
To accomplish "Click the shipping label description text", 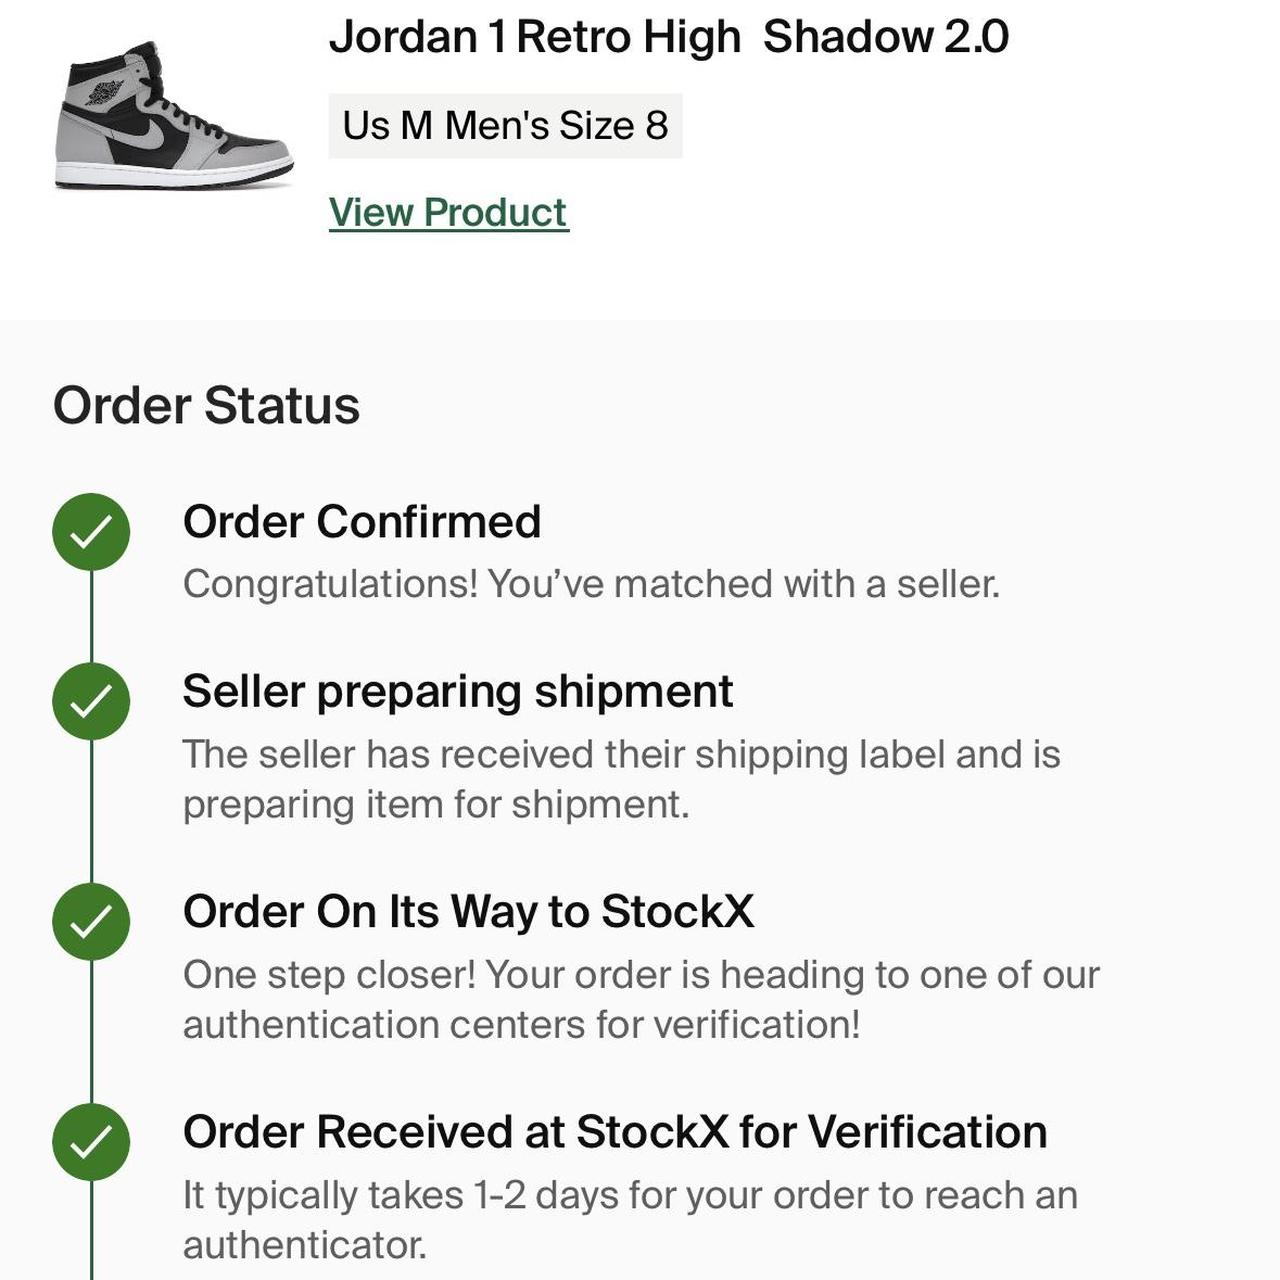I will click(x=621, y=779).
